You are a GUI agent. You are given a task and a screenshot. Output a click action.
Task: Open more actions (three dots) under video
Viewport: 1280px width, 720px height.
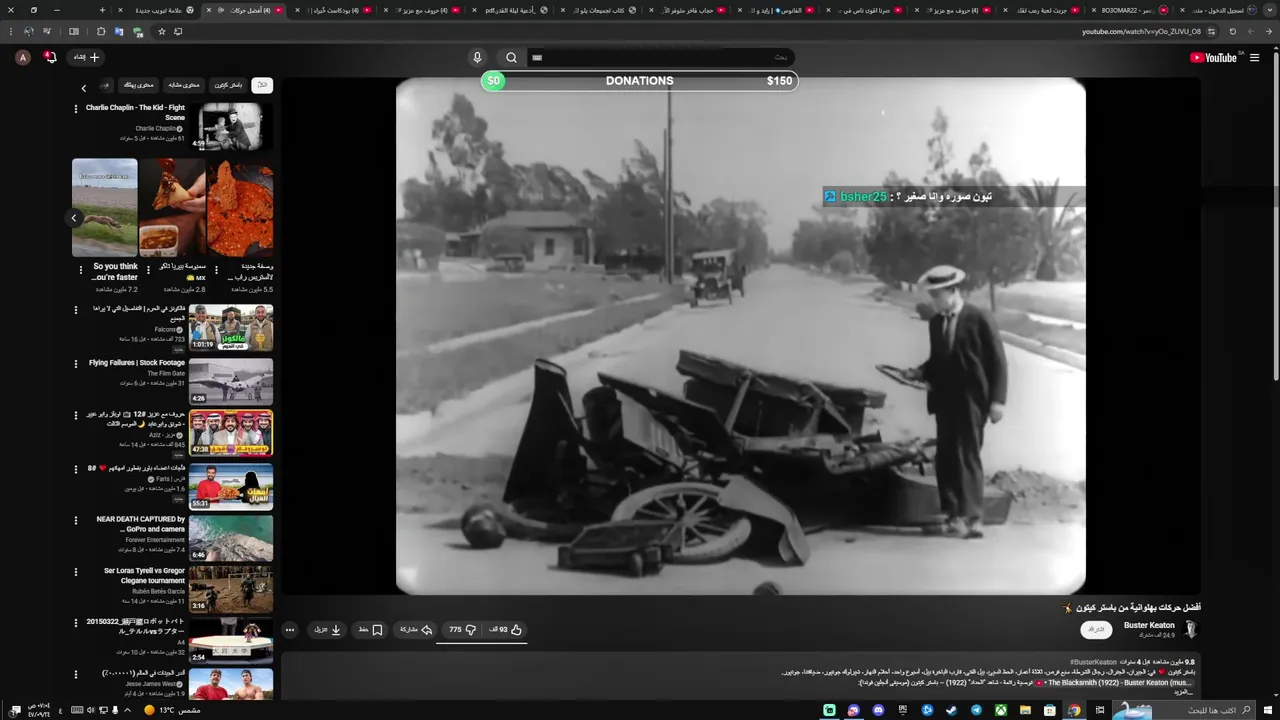[290, 630]
